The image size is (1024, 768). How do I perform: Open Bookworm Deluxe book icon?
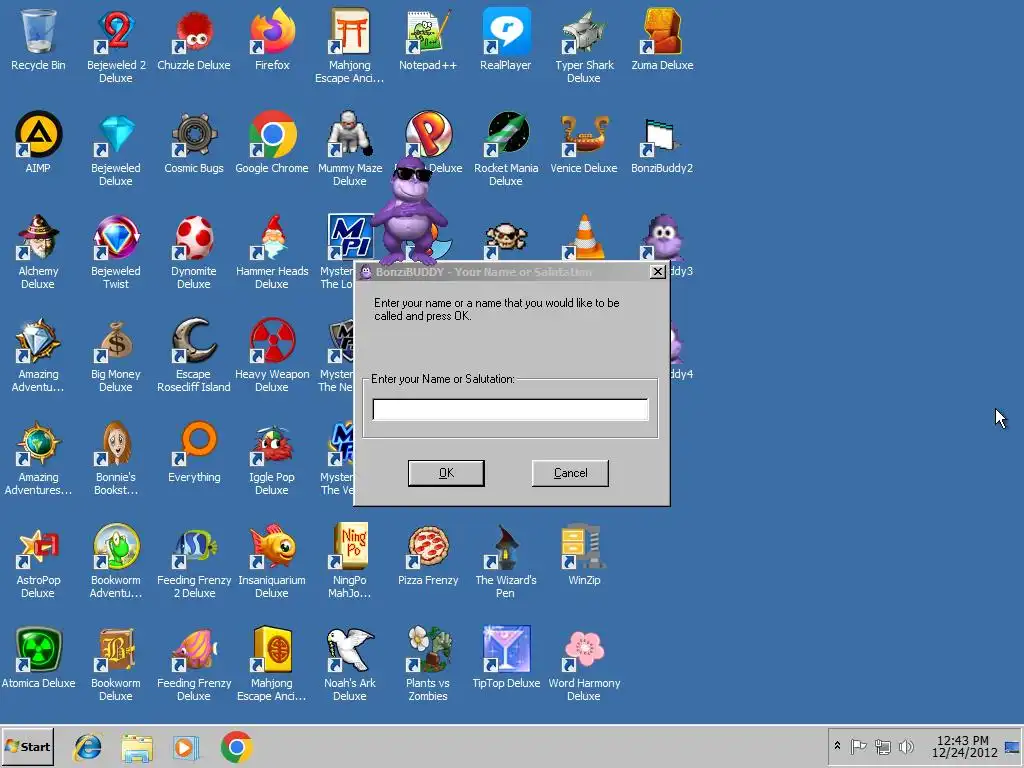click(116, 650)
